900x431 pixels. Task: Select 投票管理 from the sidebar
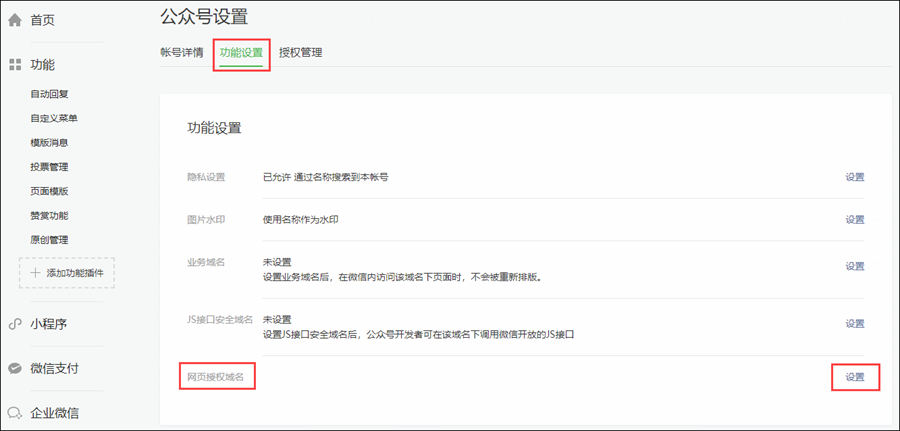[x=49, y=167]
